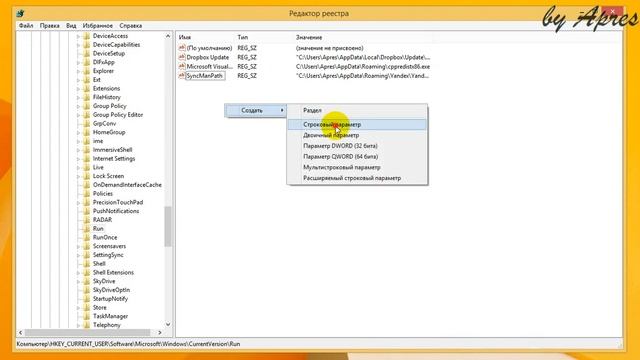Select the Microsoft Visual... value row
Viewport: 640px width, 360px height.
point(304,66)
